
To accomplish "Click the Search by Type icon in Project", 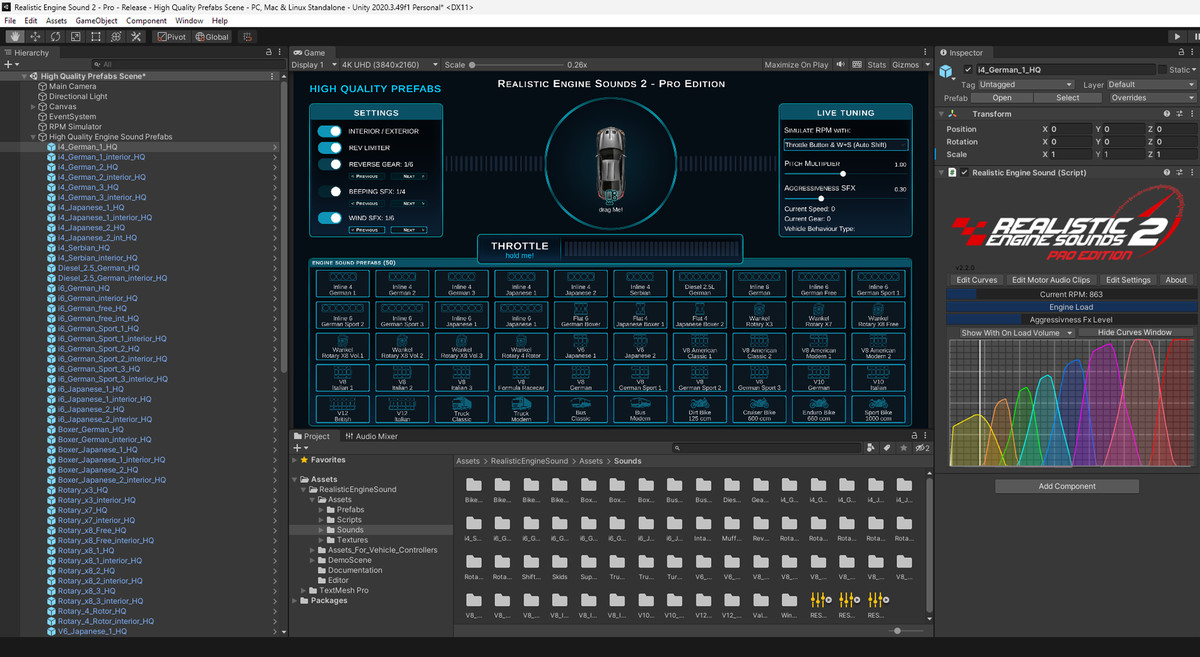I will [x=872, y=448].
